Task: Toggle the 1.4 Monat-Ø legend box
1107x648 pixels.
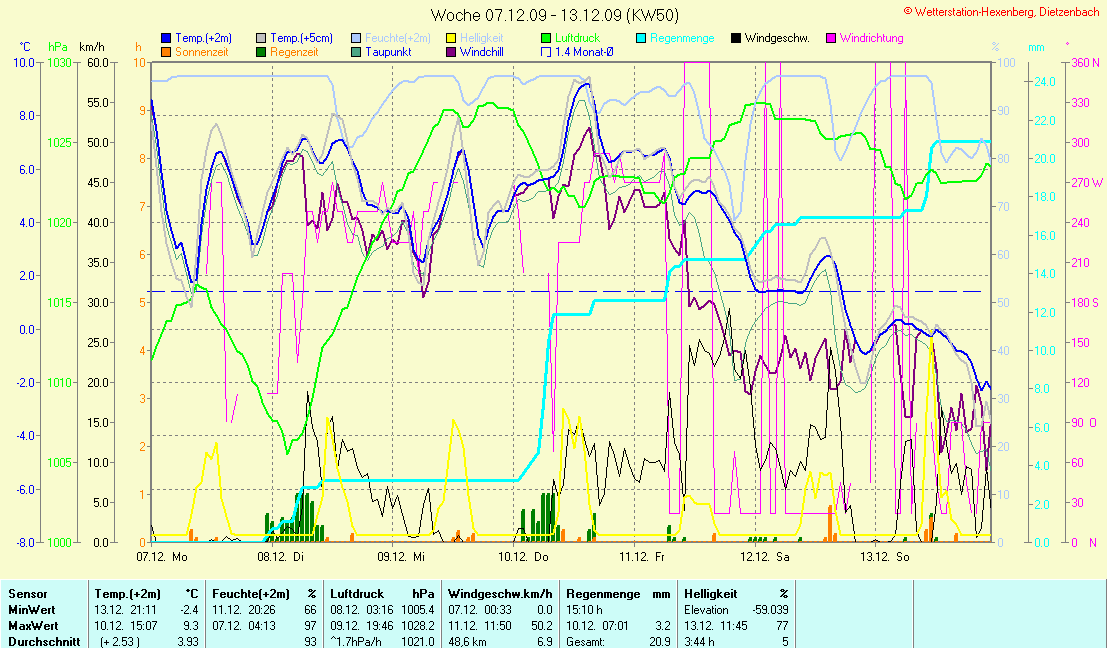Action: point(546,51)
